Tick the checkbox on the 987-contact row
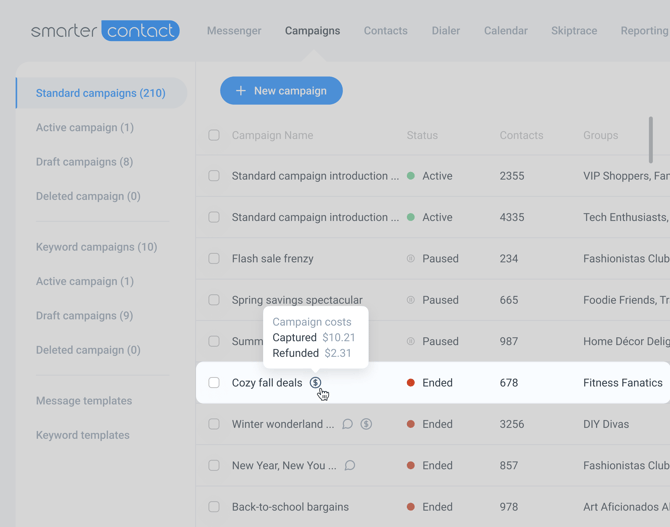Screen dimensions: 670x527 pyautogui.click(x=214, y=341)
